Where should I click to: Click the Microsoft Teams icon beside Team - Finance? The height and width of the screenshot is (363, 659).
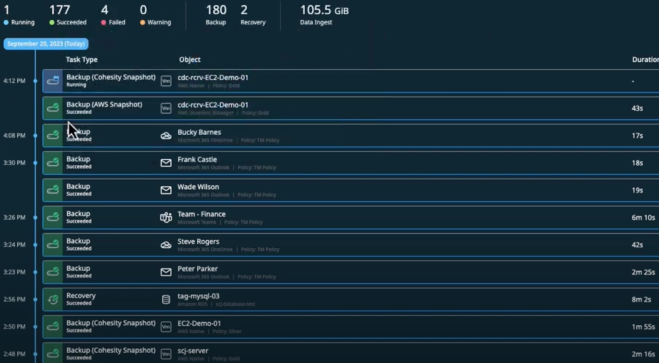tap(166, 218)
